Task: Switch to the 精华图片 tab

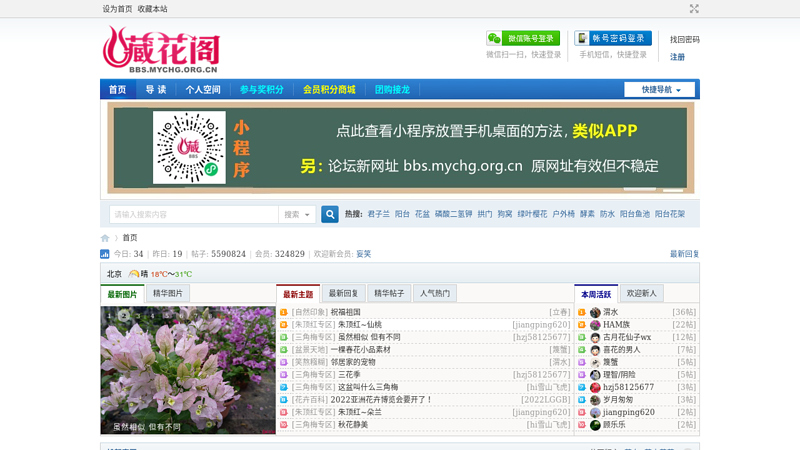Action: (167, 293)
